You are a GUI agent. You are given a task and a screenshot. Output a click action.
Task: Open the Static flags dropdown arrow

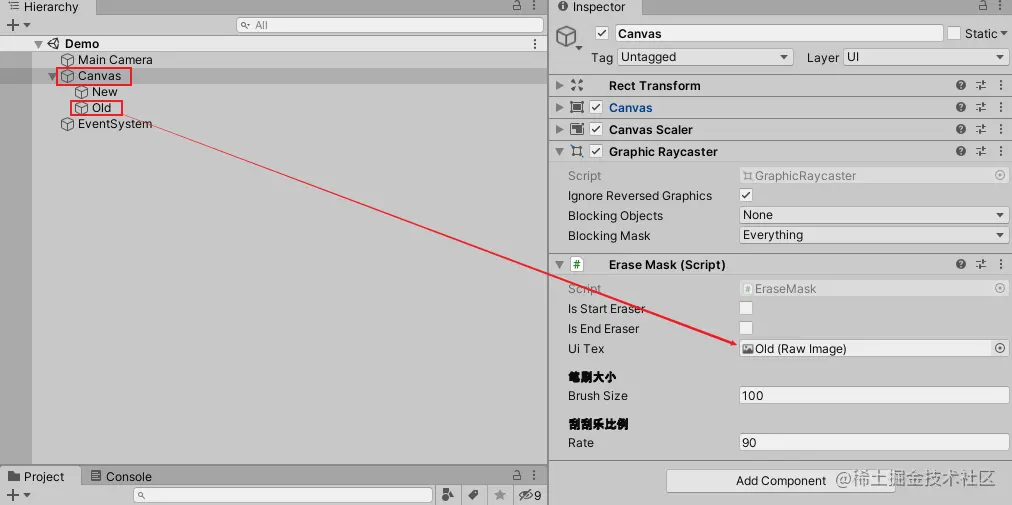(x=1004, y=34)
